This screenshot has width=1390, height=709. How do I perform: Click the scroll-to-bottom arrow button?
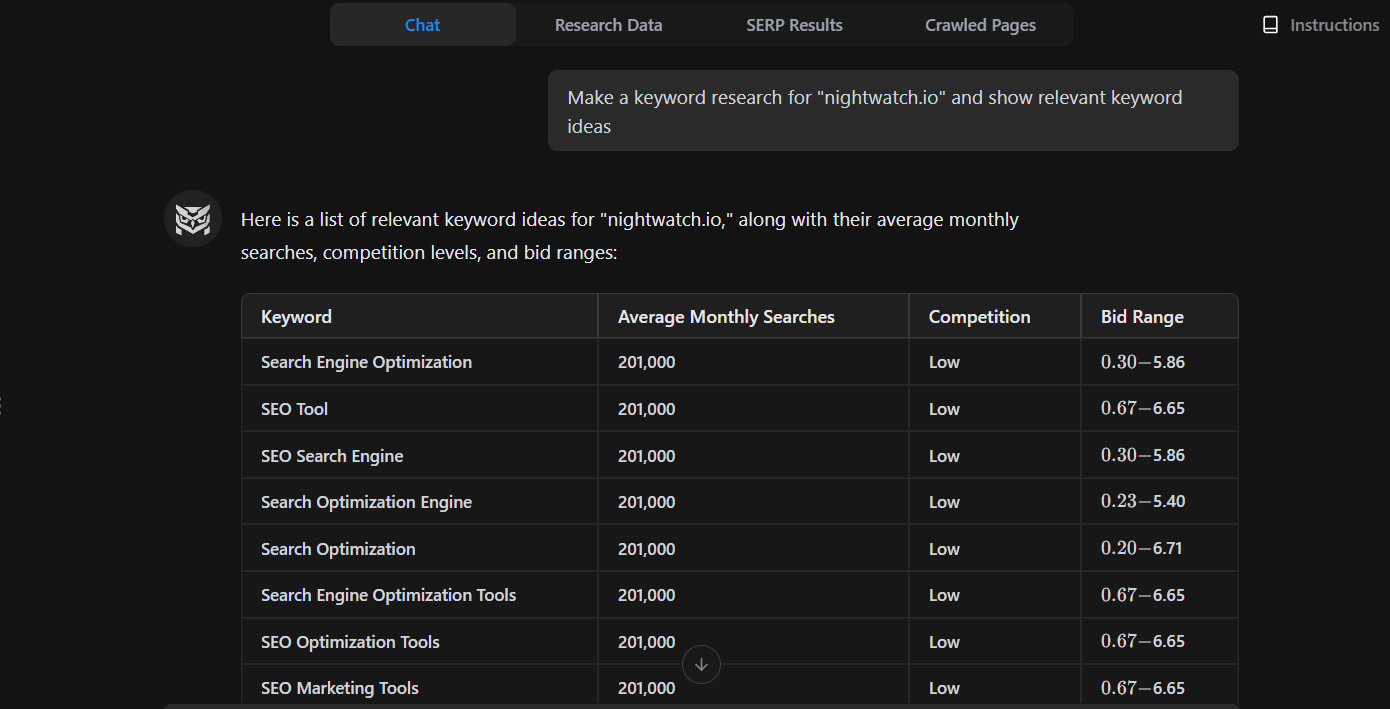[701, 664]
